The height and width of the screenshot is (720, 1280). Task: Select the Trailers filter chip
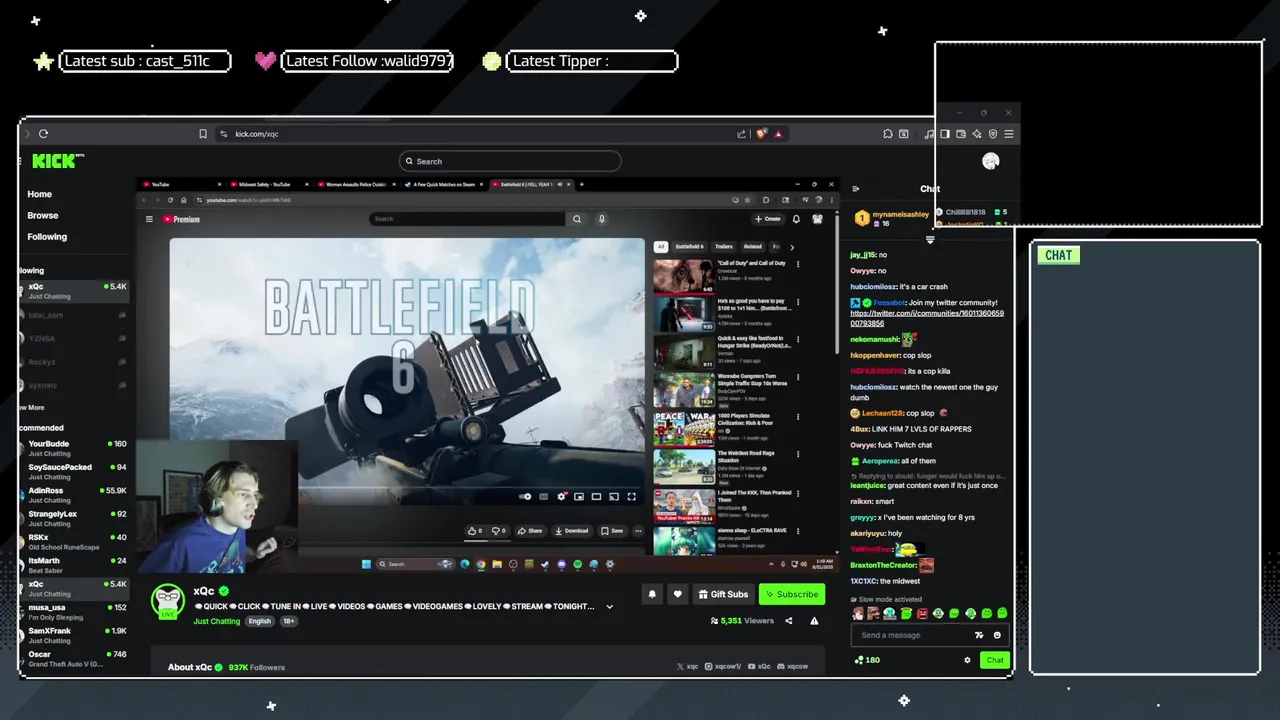pos(723,247)
